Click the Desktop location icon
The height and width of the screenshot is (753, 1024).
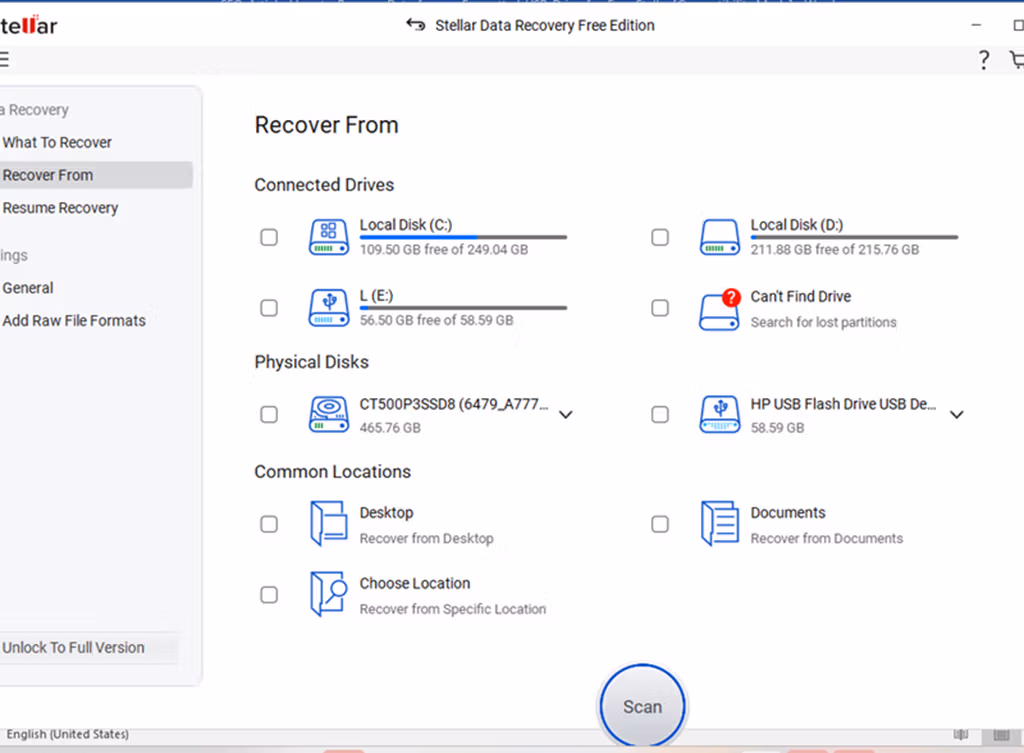328,524
